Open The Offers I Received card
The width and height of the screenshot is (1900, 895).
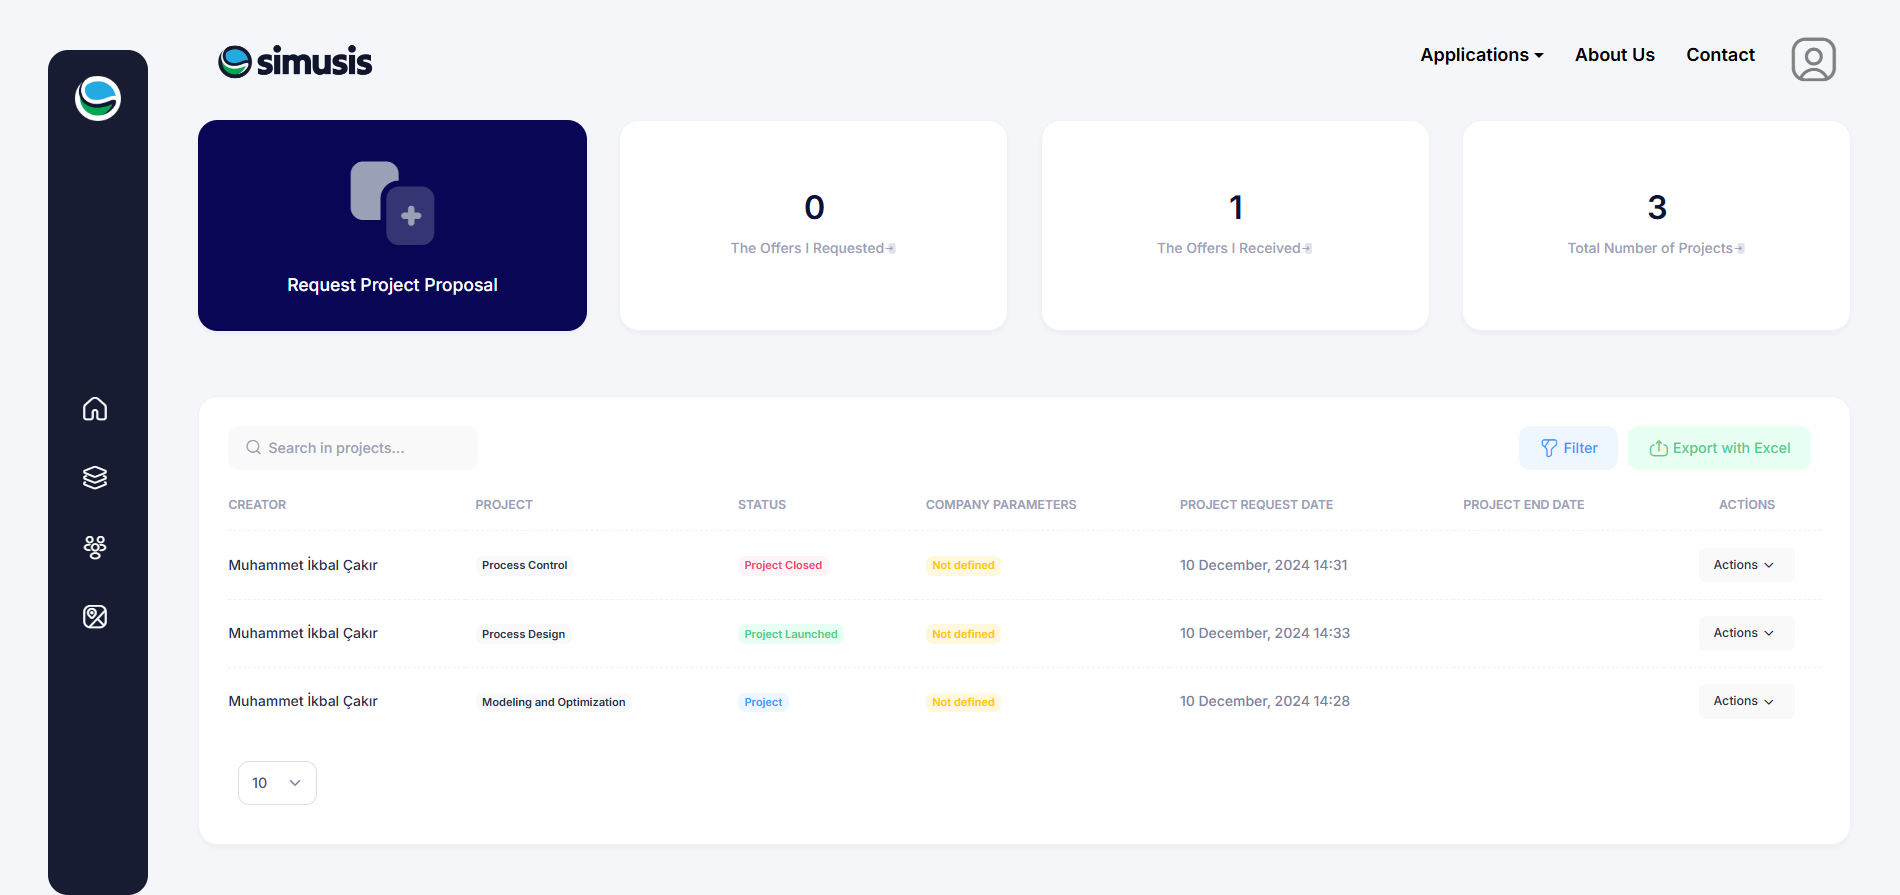pos(1235,226)
